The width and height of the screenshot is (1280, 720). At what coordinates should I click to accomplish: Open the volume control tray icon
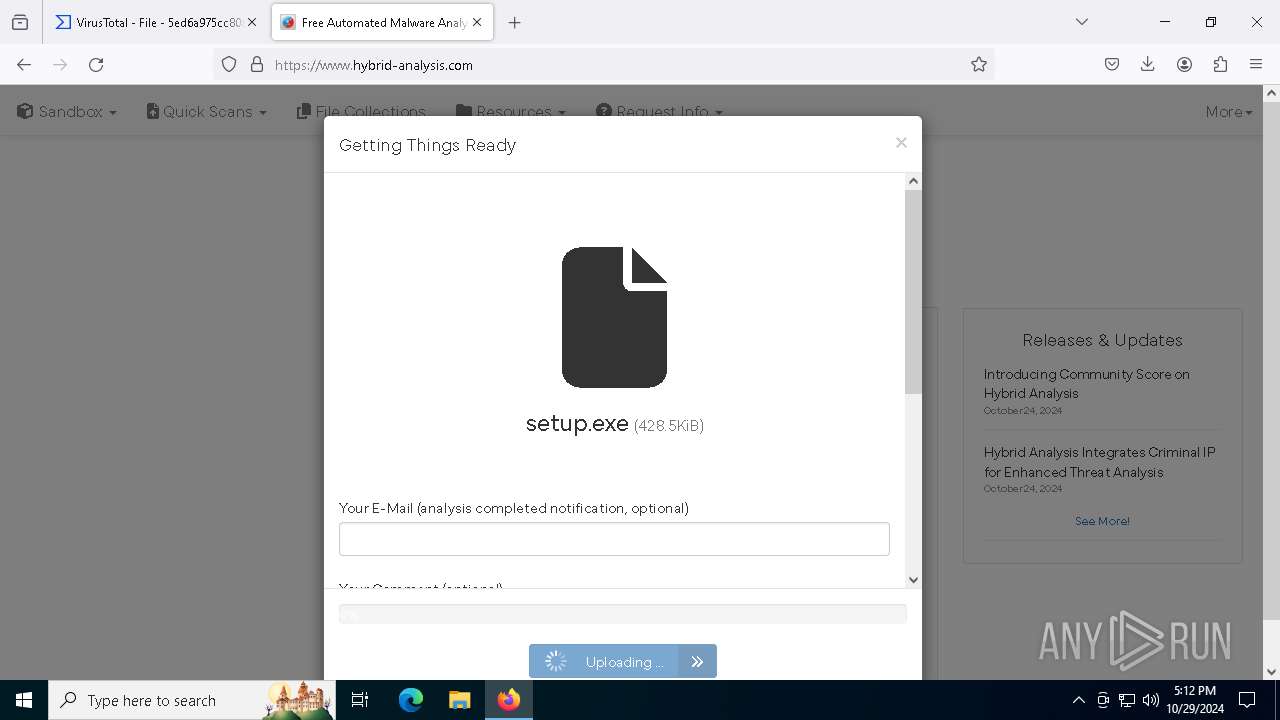click(x=1151, y=700)
